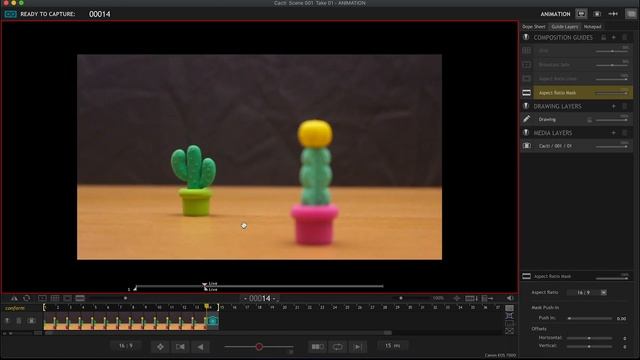
Task: Select the Drawing layer row
Action: coord(583,119)
